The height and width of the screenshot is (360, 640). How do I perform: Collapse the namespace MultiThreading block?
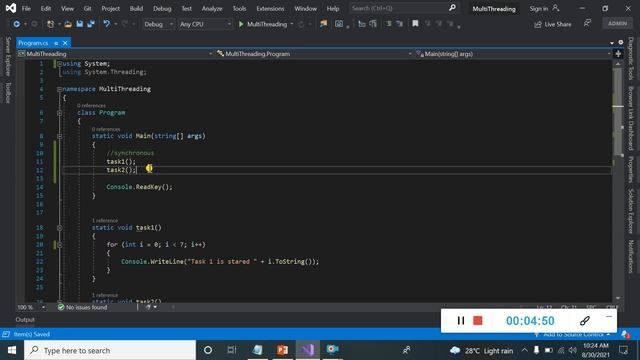(x=60, y=89)
